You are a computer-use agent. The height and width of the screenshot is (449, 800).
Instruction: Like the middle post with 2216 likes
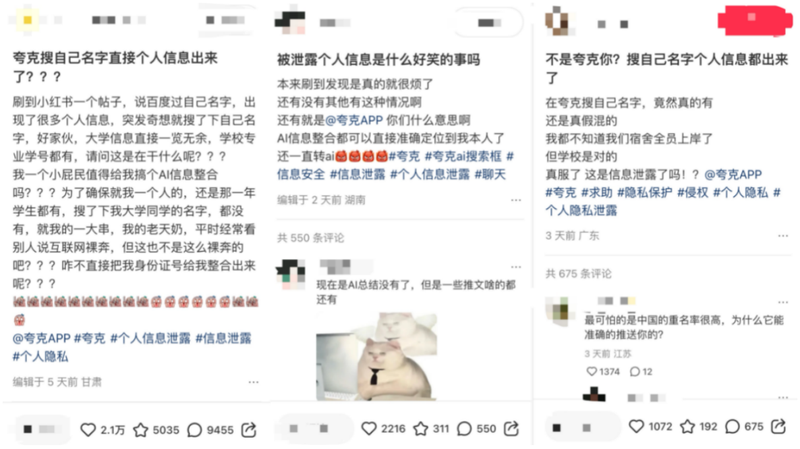(x=369, y=428)
